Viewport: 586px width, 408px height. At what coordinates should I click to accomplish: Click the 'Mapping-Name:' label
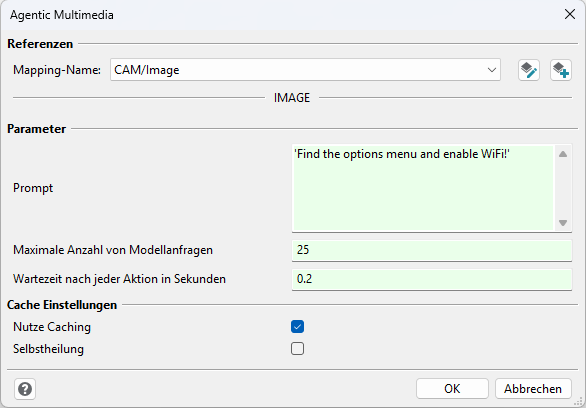57,70
